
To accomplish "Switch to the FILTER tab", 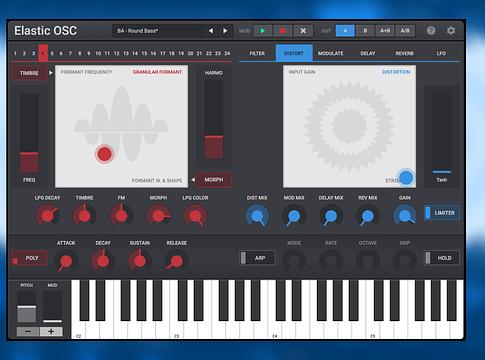I will 257,53.
